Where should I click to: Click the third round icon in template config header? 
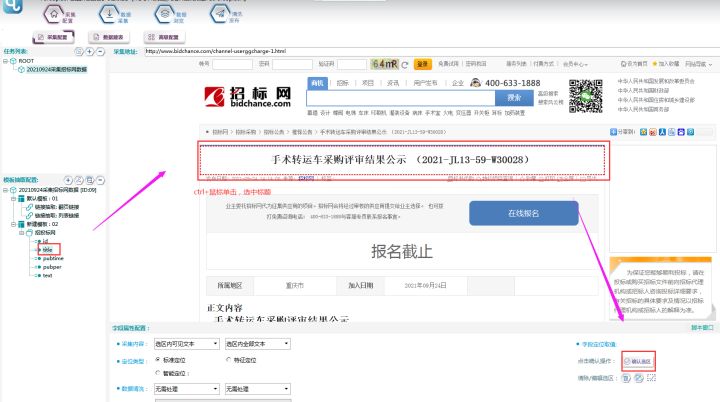coord(90,180)
